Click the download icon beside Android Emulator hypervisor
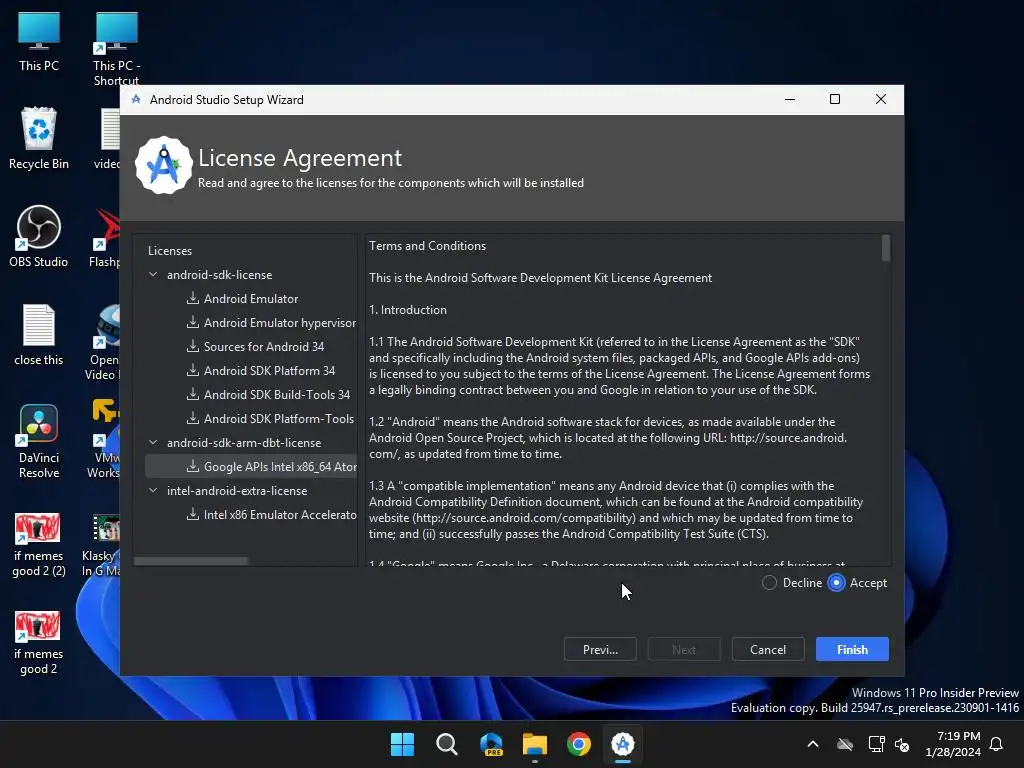 tap(193, 323)
